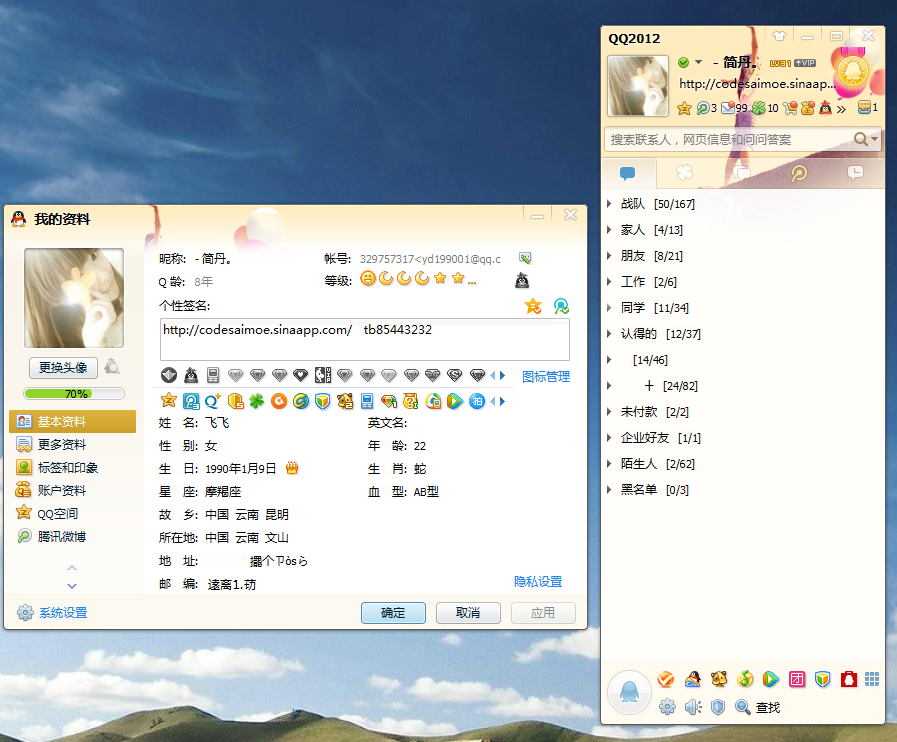Click the 更换头像 change avatar button
Screen dimensions: 897x742
(x=63, y=367)
